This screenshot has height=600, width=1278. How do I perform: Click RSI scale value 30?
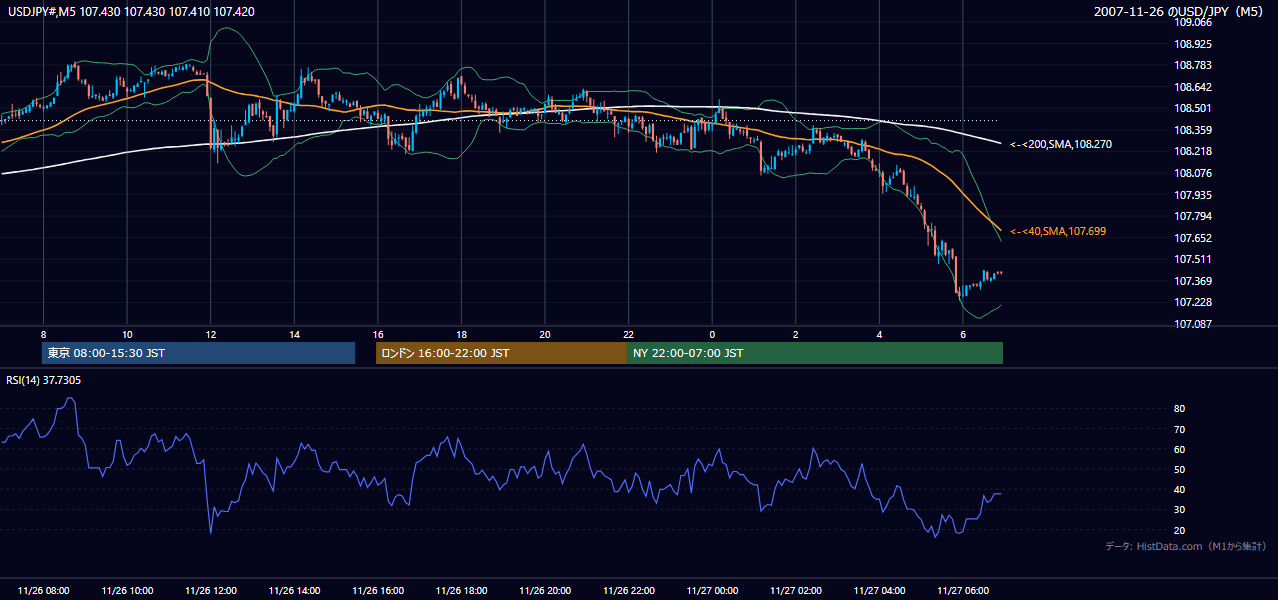1180,510
